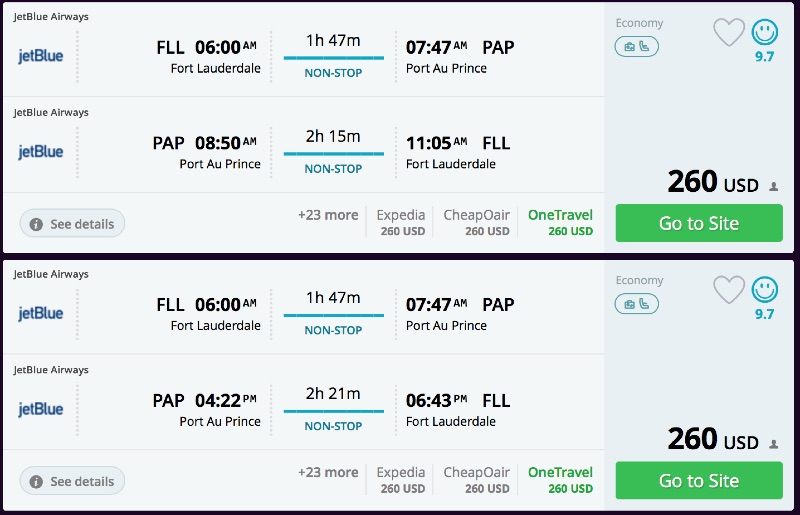Save second flight result with heart icon
Image resolution: width=800 pixels, height=515 pixels.
pos(729,290)
